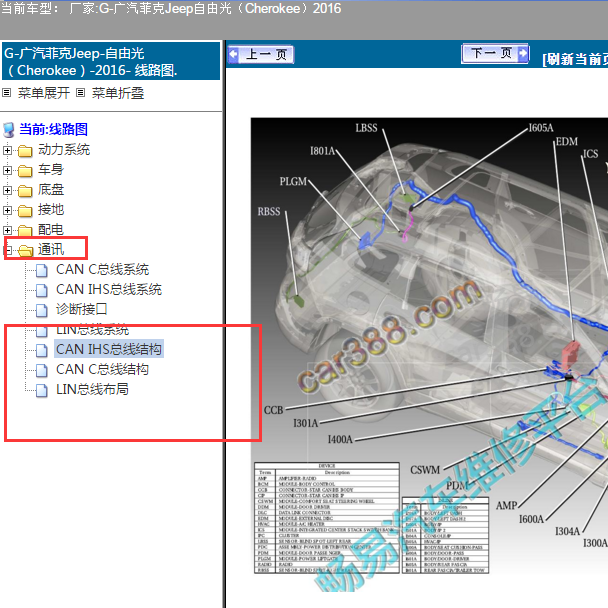The width and height of the screenshot is (608, 608).
Task: Click the I301A connector label
Action: coord(306,423)
